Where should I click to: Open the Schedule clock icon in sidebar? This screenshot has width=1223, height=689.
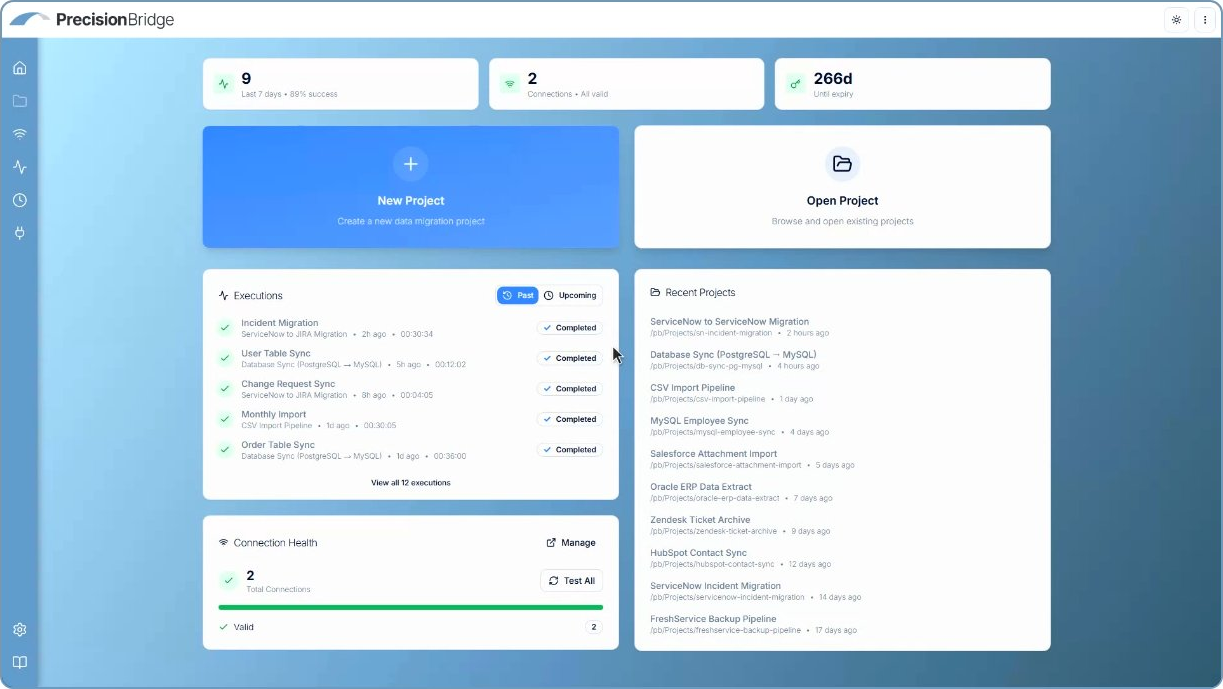pos(20,200)
